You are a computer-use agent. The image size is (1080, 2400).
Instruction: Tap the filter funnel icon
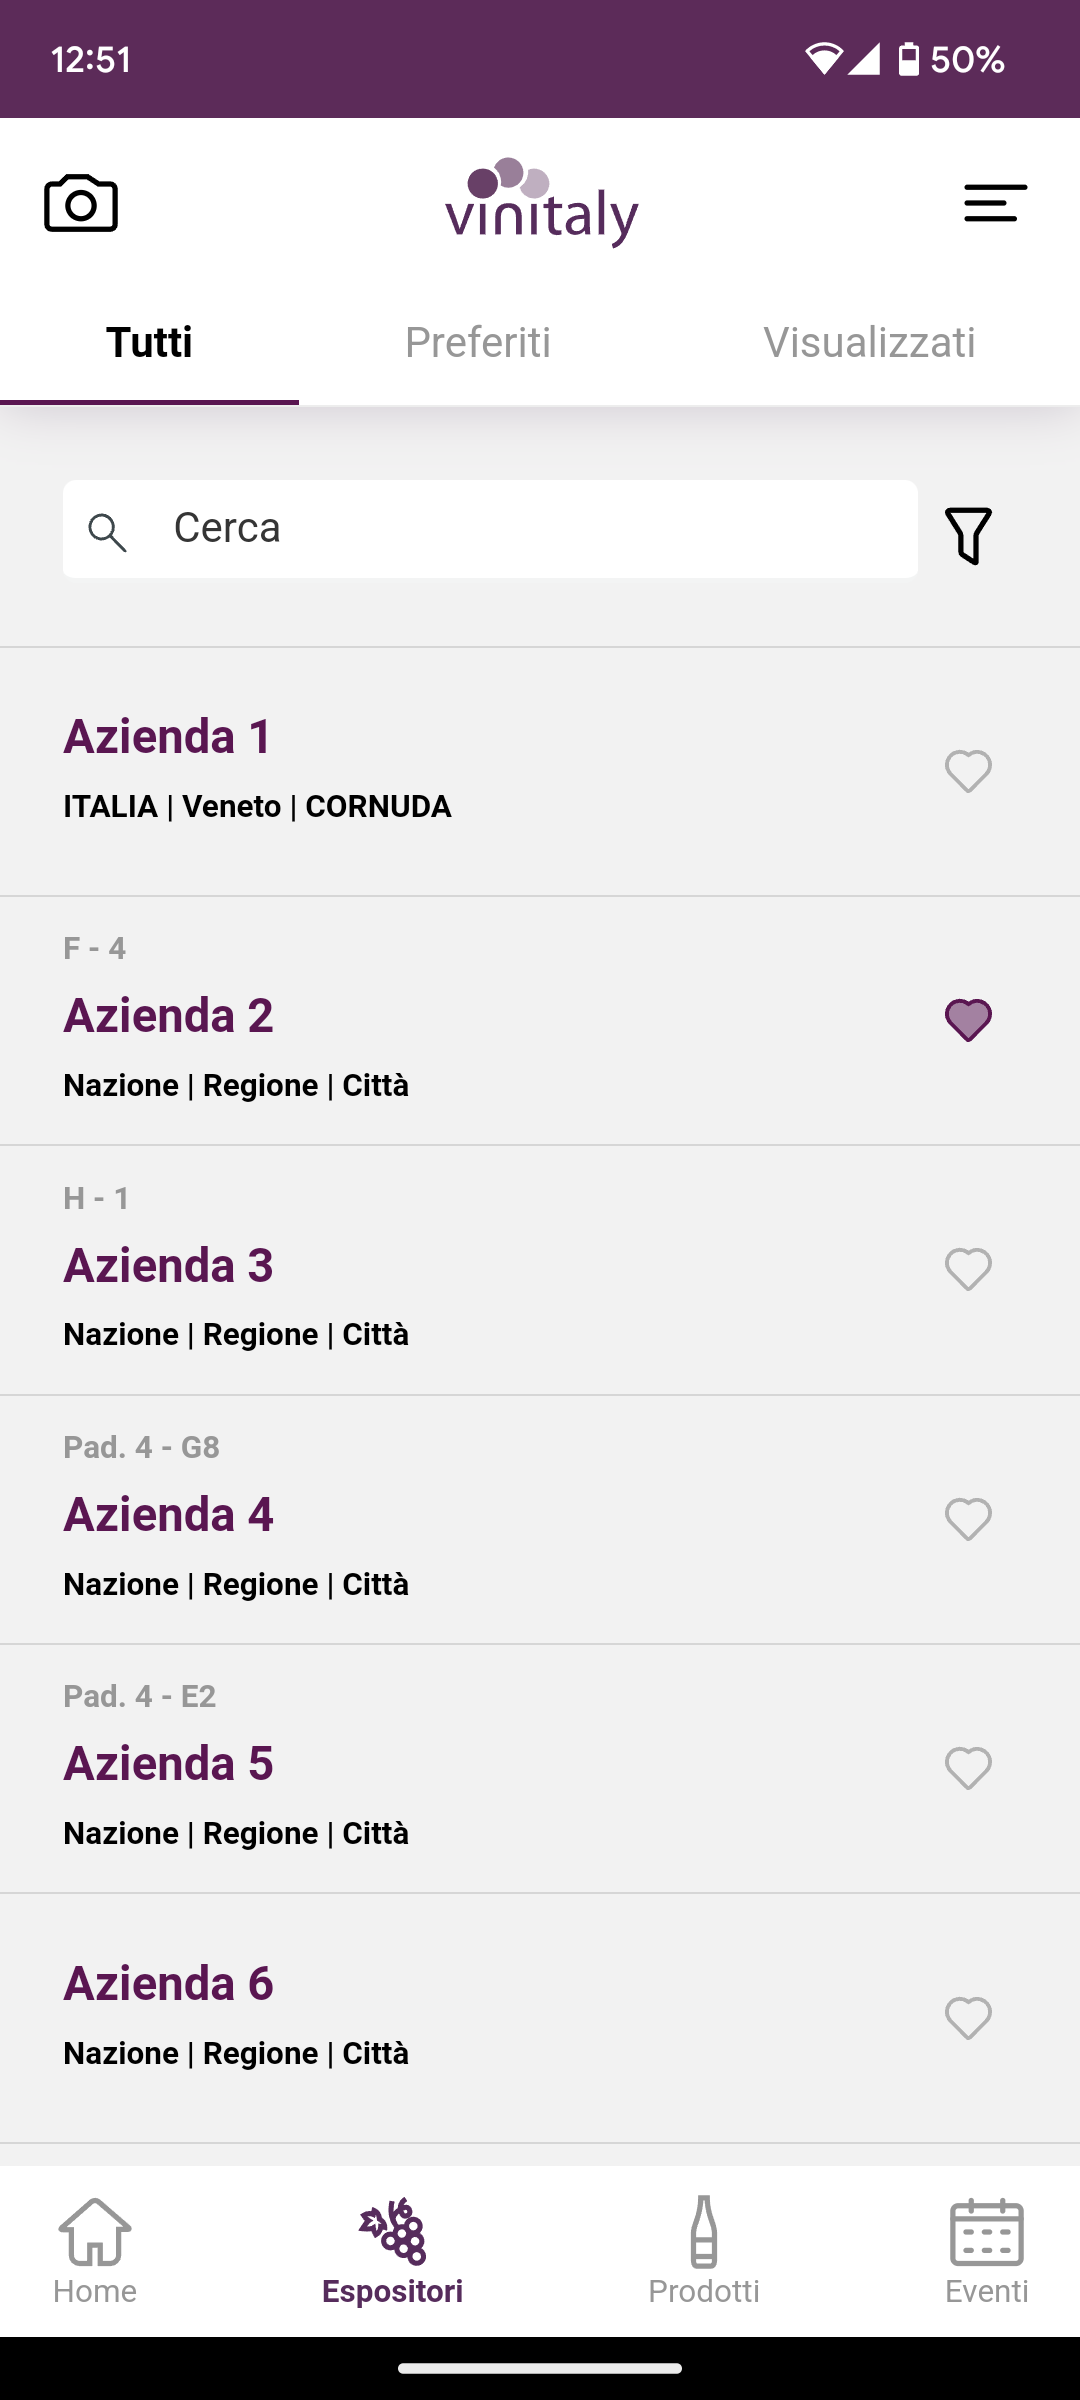[x=968, y=535]
